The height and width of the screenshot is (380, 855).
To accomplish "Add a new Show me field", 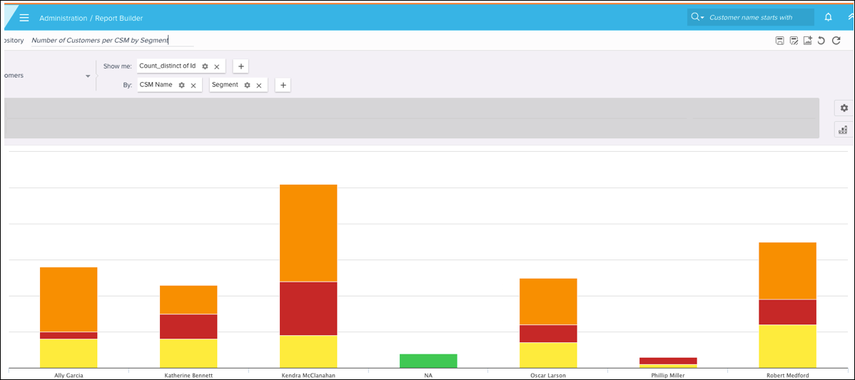I will tap(240, 66).
